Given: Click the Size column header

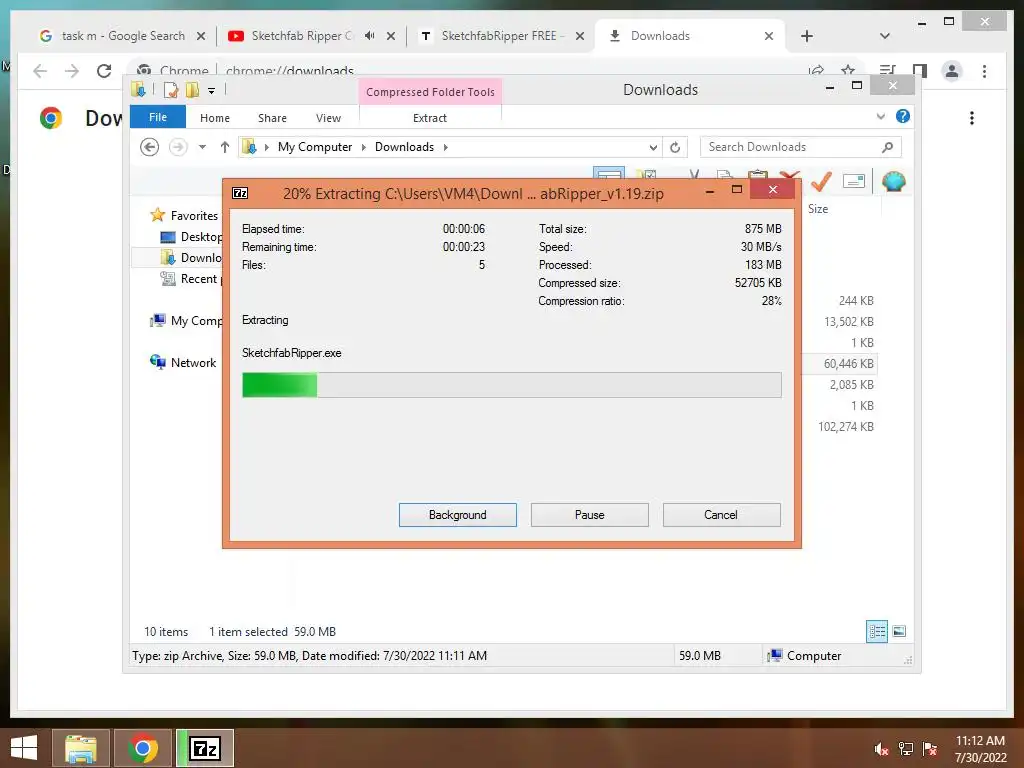Looking at the screenshot, I should (x=818, y=208).
